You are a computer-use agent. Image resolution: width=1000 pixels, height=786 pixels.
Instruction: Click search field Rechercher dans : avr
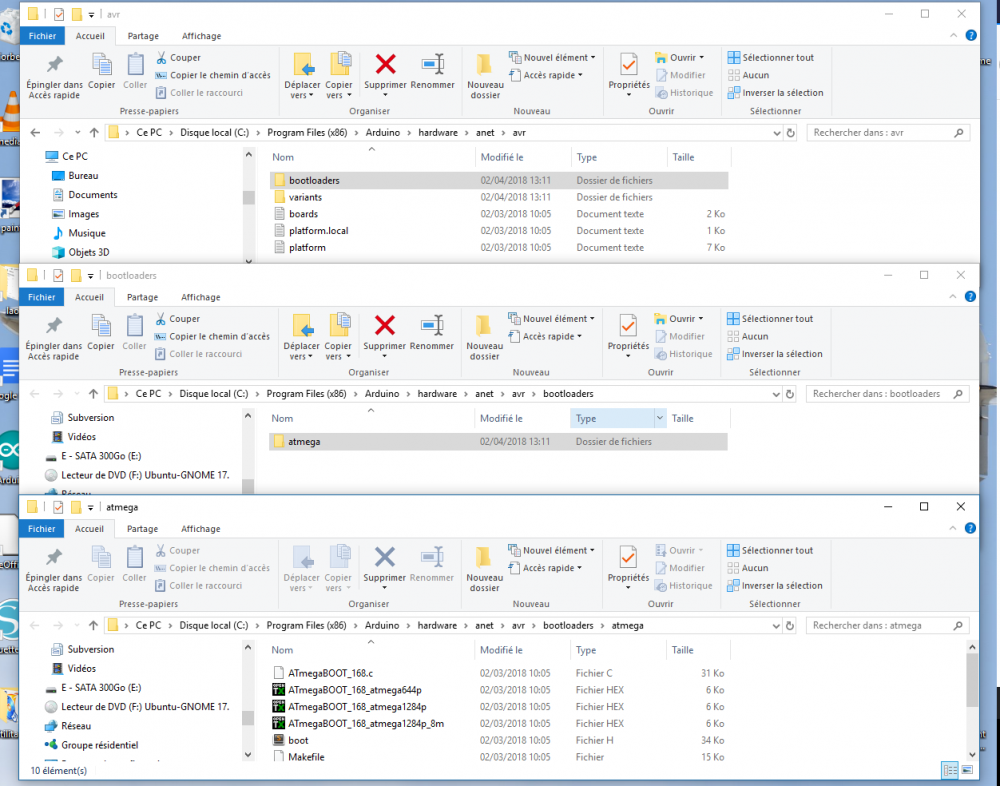click(x=888, y=133)
